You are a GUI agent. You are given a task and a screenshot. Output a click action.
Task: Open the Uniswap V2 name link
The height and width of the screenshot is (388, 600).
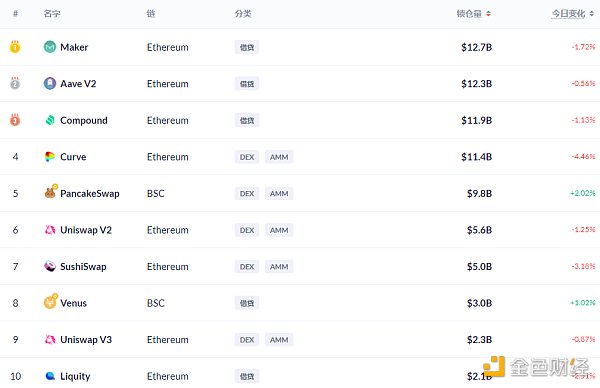point(86,230)
